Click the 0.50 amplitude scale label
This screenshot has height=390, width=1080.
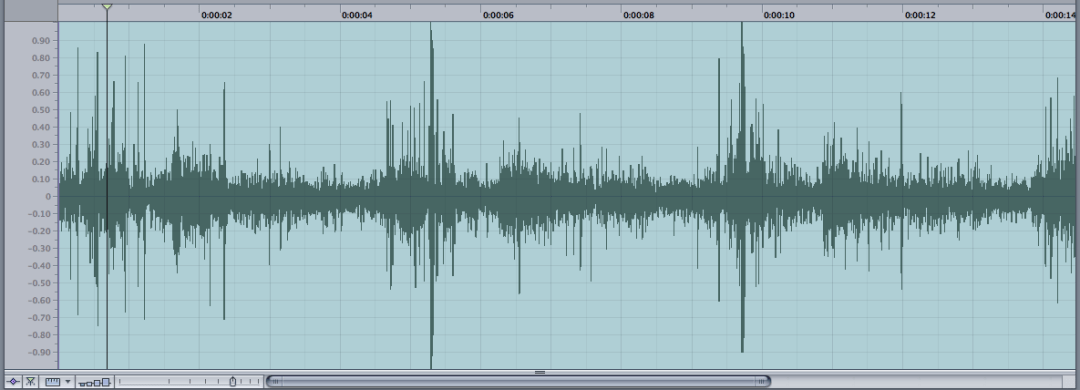41,110
